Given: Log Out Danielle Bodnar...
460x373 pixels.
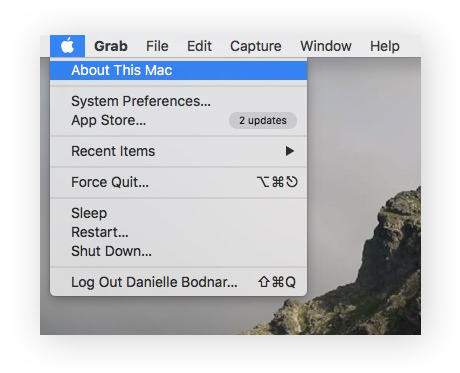Looking at the screenshot, I should click(x=178, y=282).
